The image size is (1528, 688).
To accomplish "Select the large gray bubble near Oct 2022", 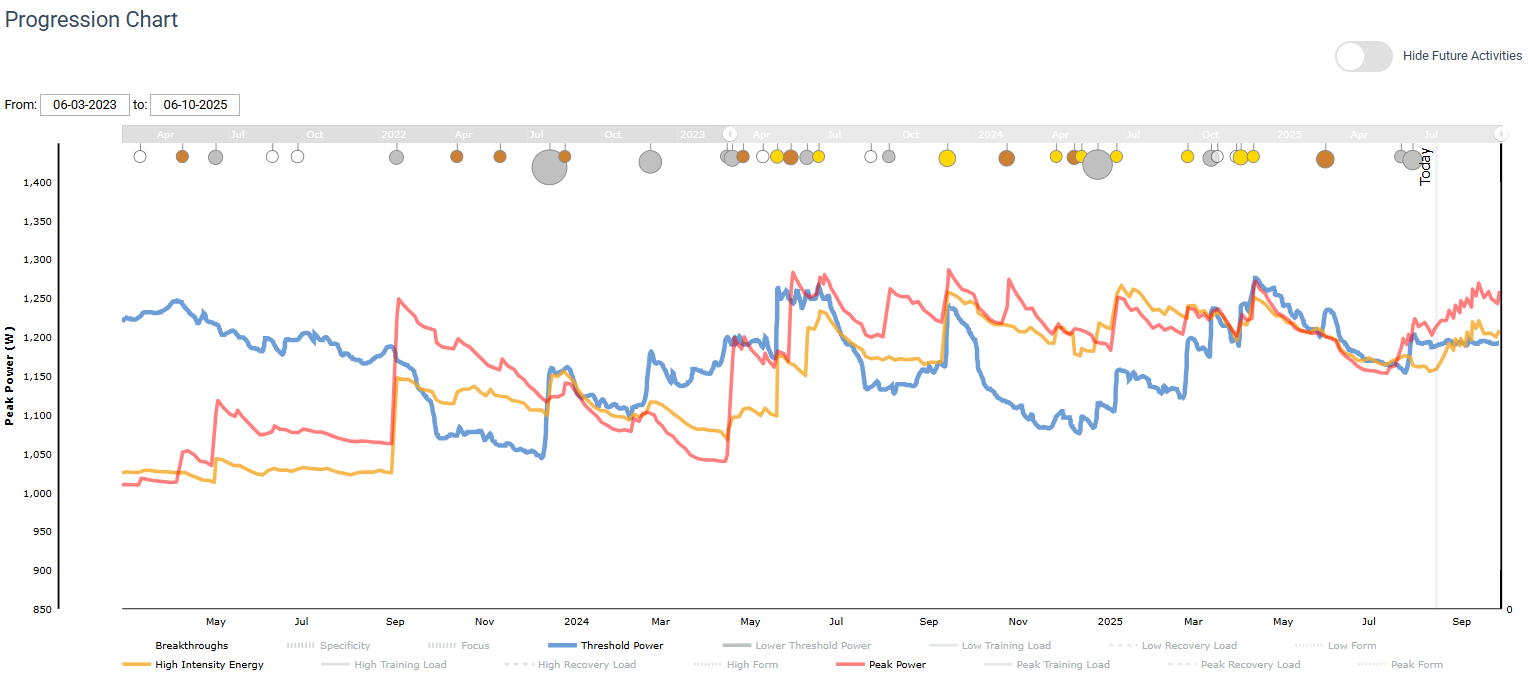I will point(650,161).
